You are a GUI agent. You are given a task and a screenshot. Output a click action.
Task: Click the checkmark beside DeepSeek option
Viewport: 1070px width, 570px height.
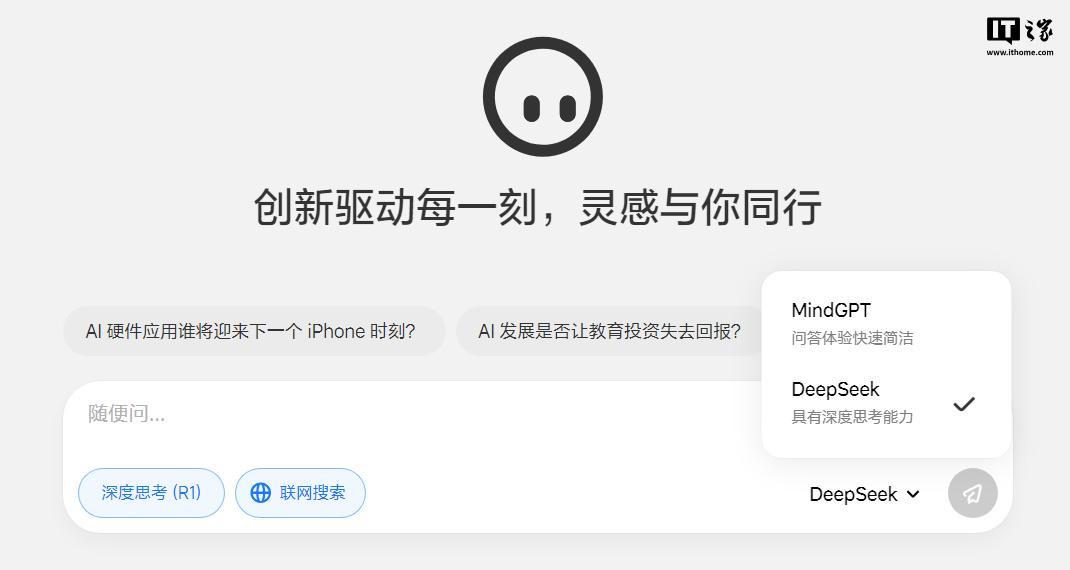964,404
